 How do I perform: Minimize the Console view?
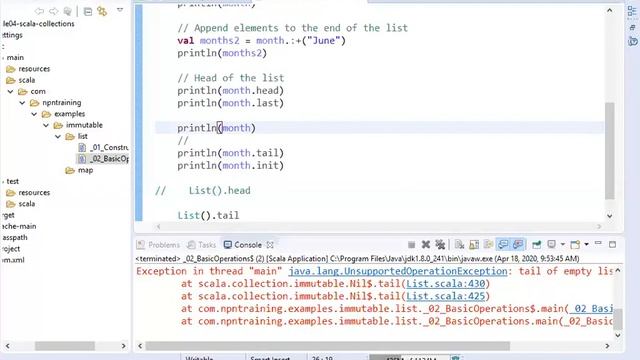(x=598, y=244)
